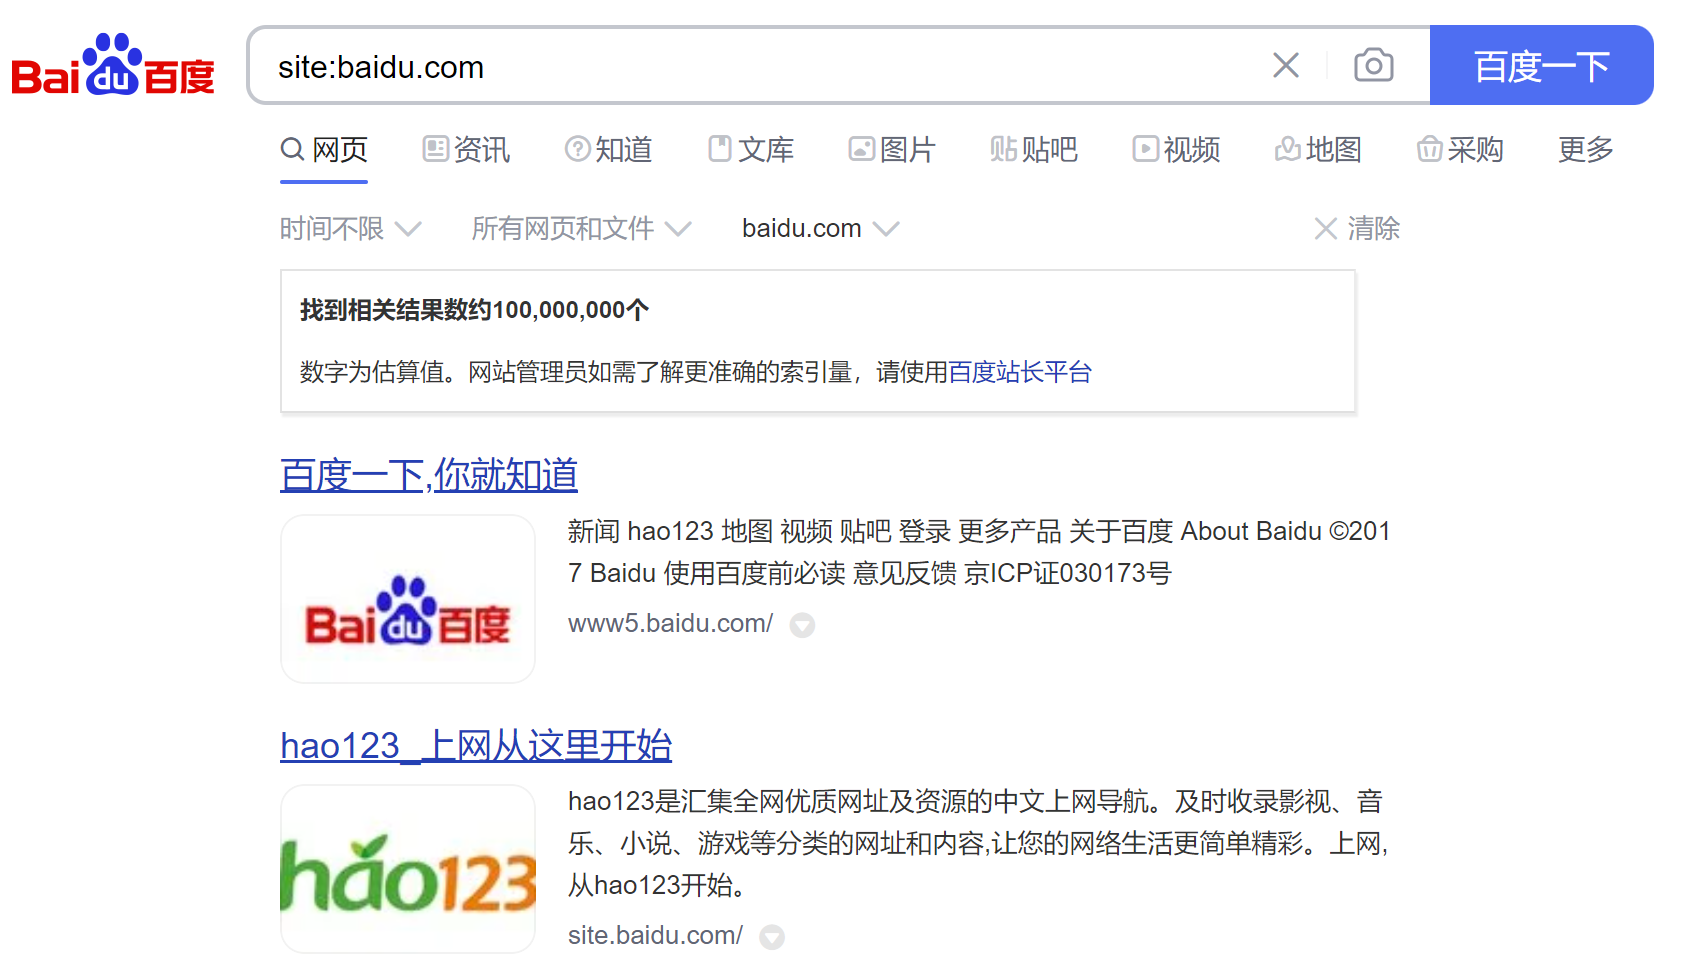Open result hao123_上网从这里开始

pos(476,746)
